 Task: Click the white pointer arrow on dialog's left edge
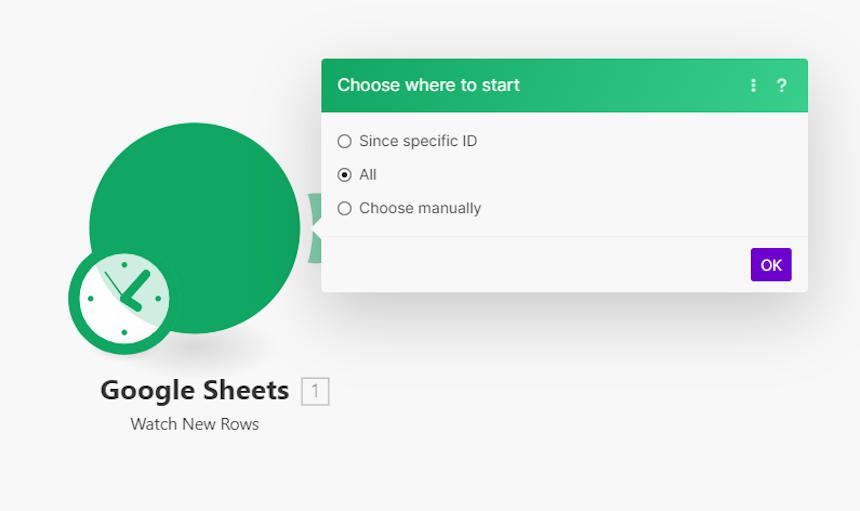click(316, 228)
